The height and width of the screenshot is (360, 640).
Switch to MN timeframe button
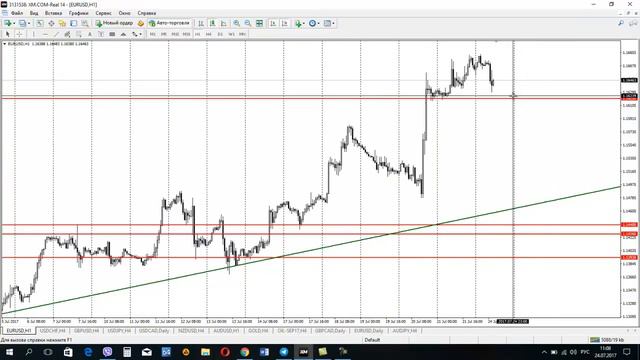[242, 34]
